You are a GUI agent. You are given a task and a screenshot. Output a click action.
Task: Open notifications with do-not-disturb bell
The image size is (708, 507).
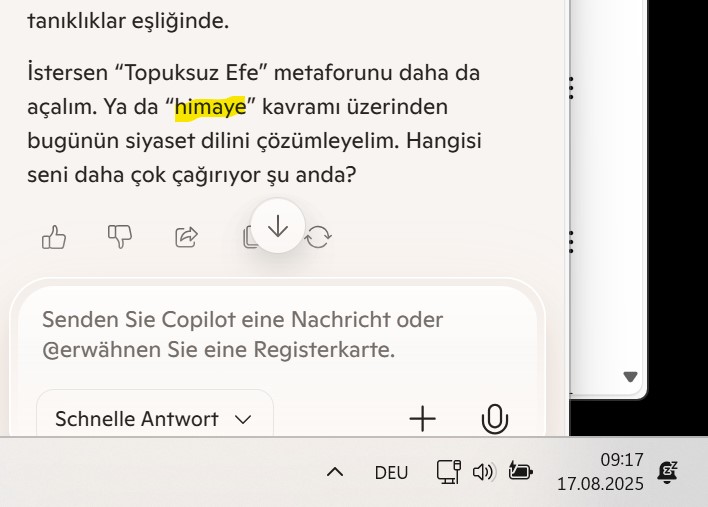coord(668,472)
